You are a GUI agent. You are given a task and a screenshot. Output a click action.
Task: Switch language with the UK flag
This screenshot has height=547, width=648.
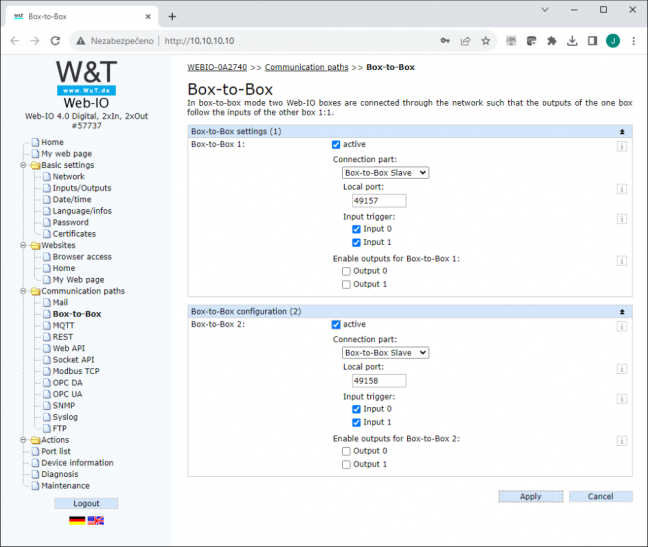(x=95, y=521)
